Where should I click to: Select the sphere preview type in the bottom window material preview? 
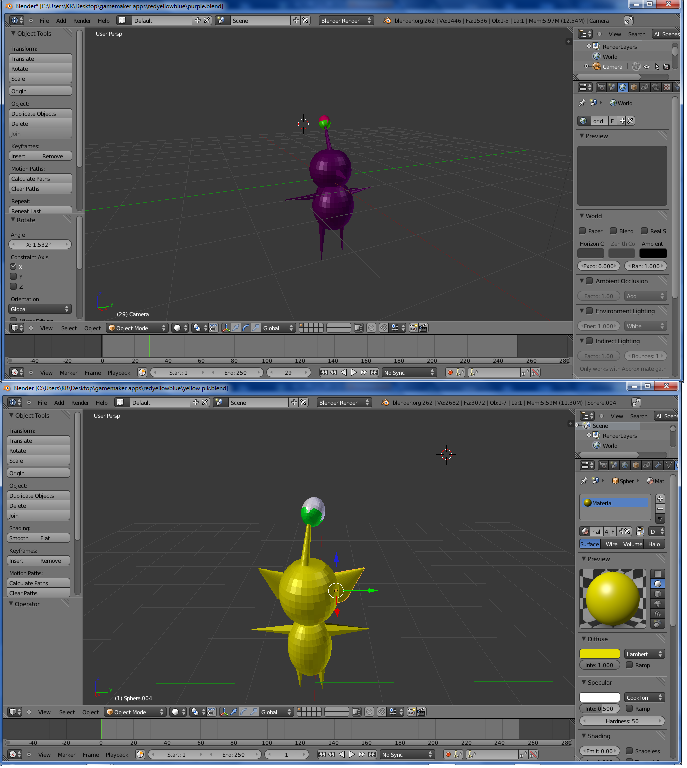click(x=657, y=584)
